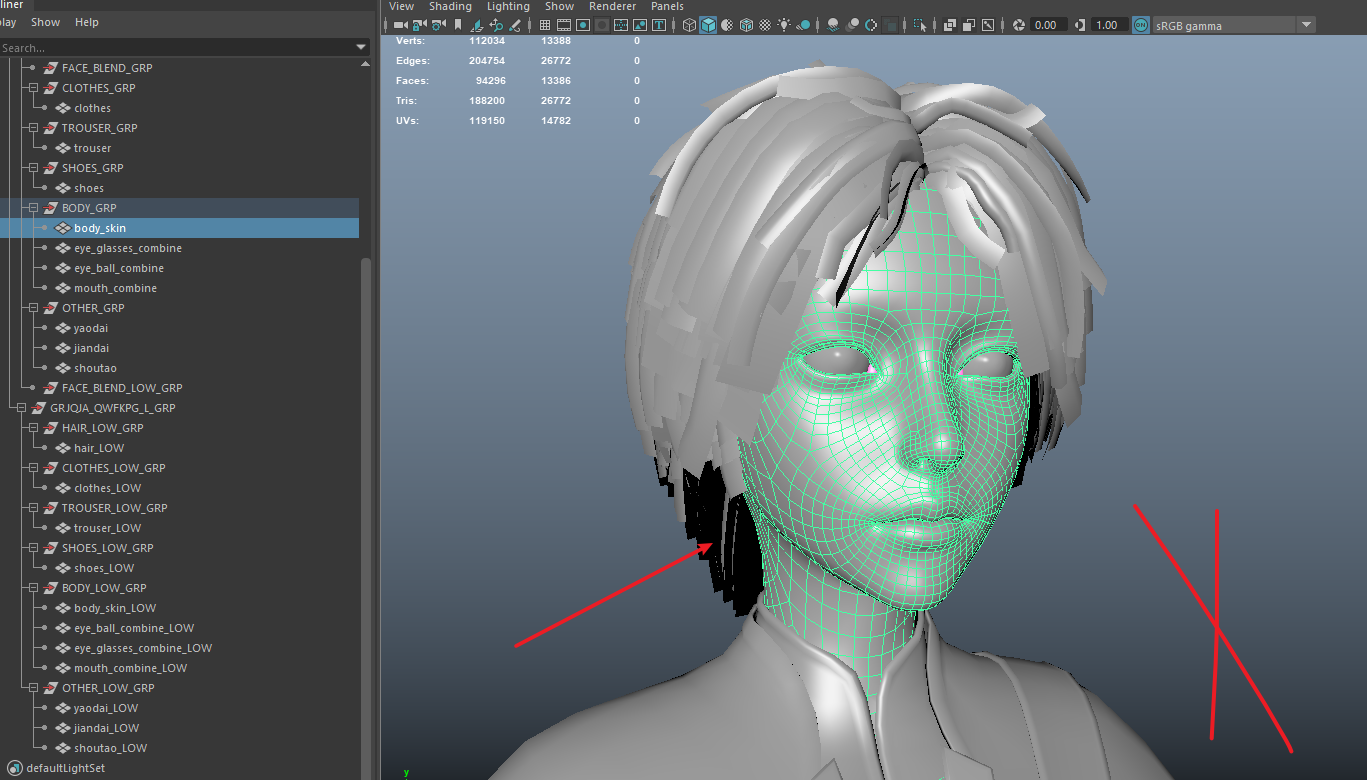Open the sRGB gamma dropdown
The height and width of the screenshot is (780, 1367).
click(1306, 25)
